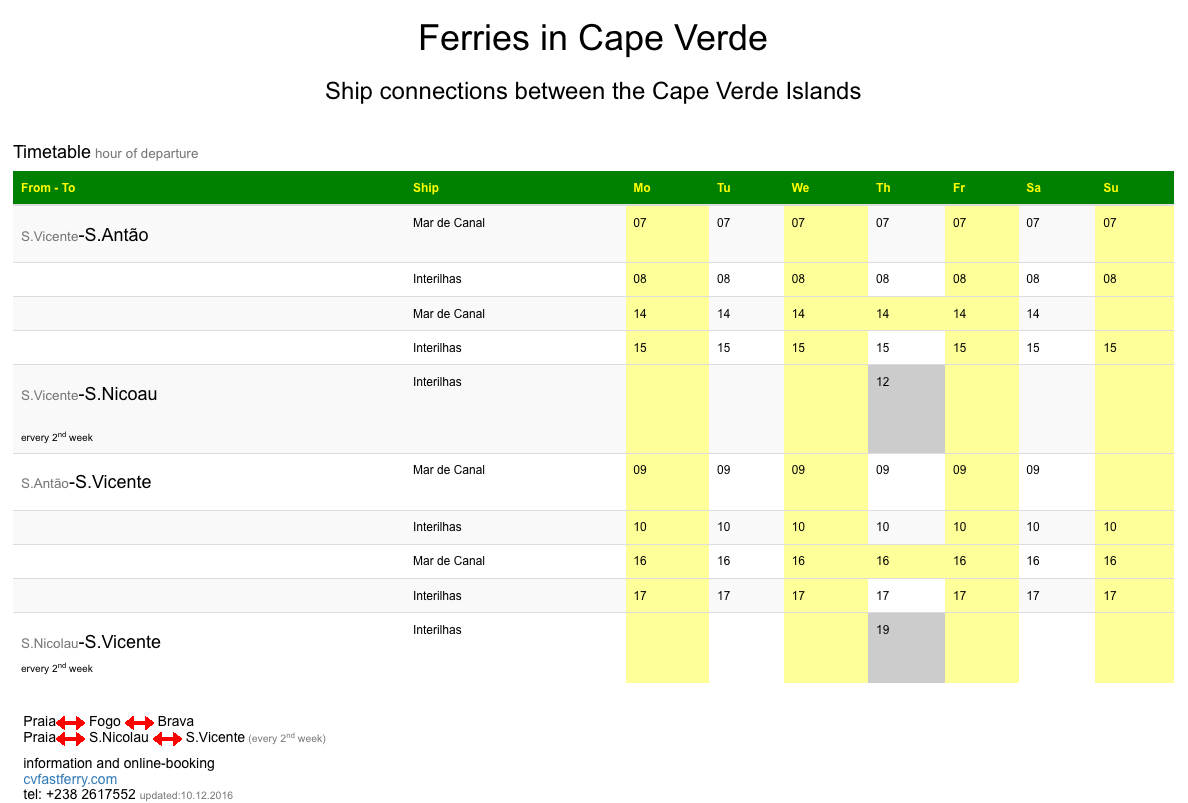Screen dimensions: 1188x803
Task: Click the "Ship" column header
Action: [426, 188]
